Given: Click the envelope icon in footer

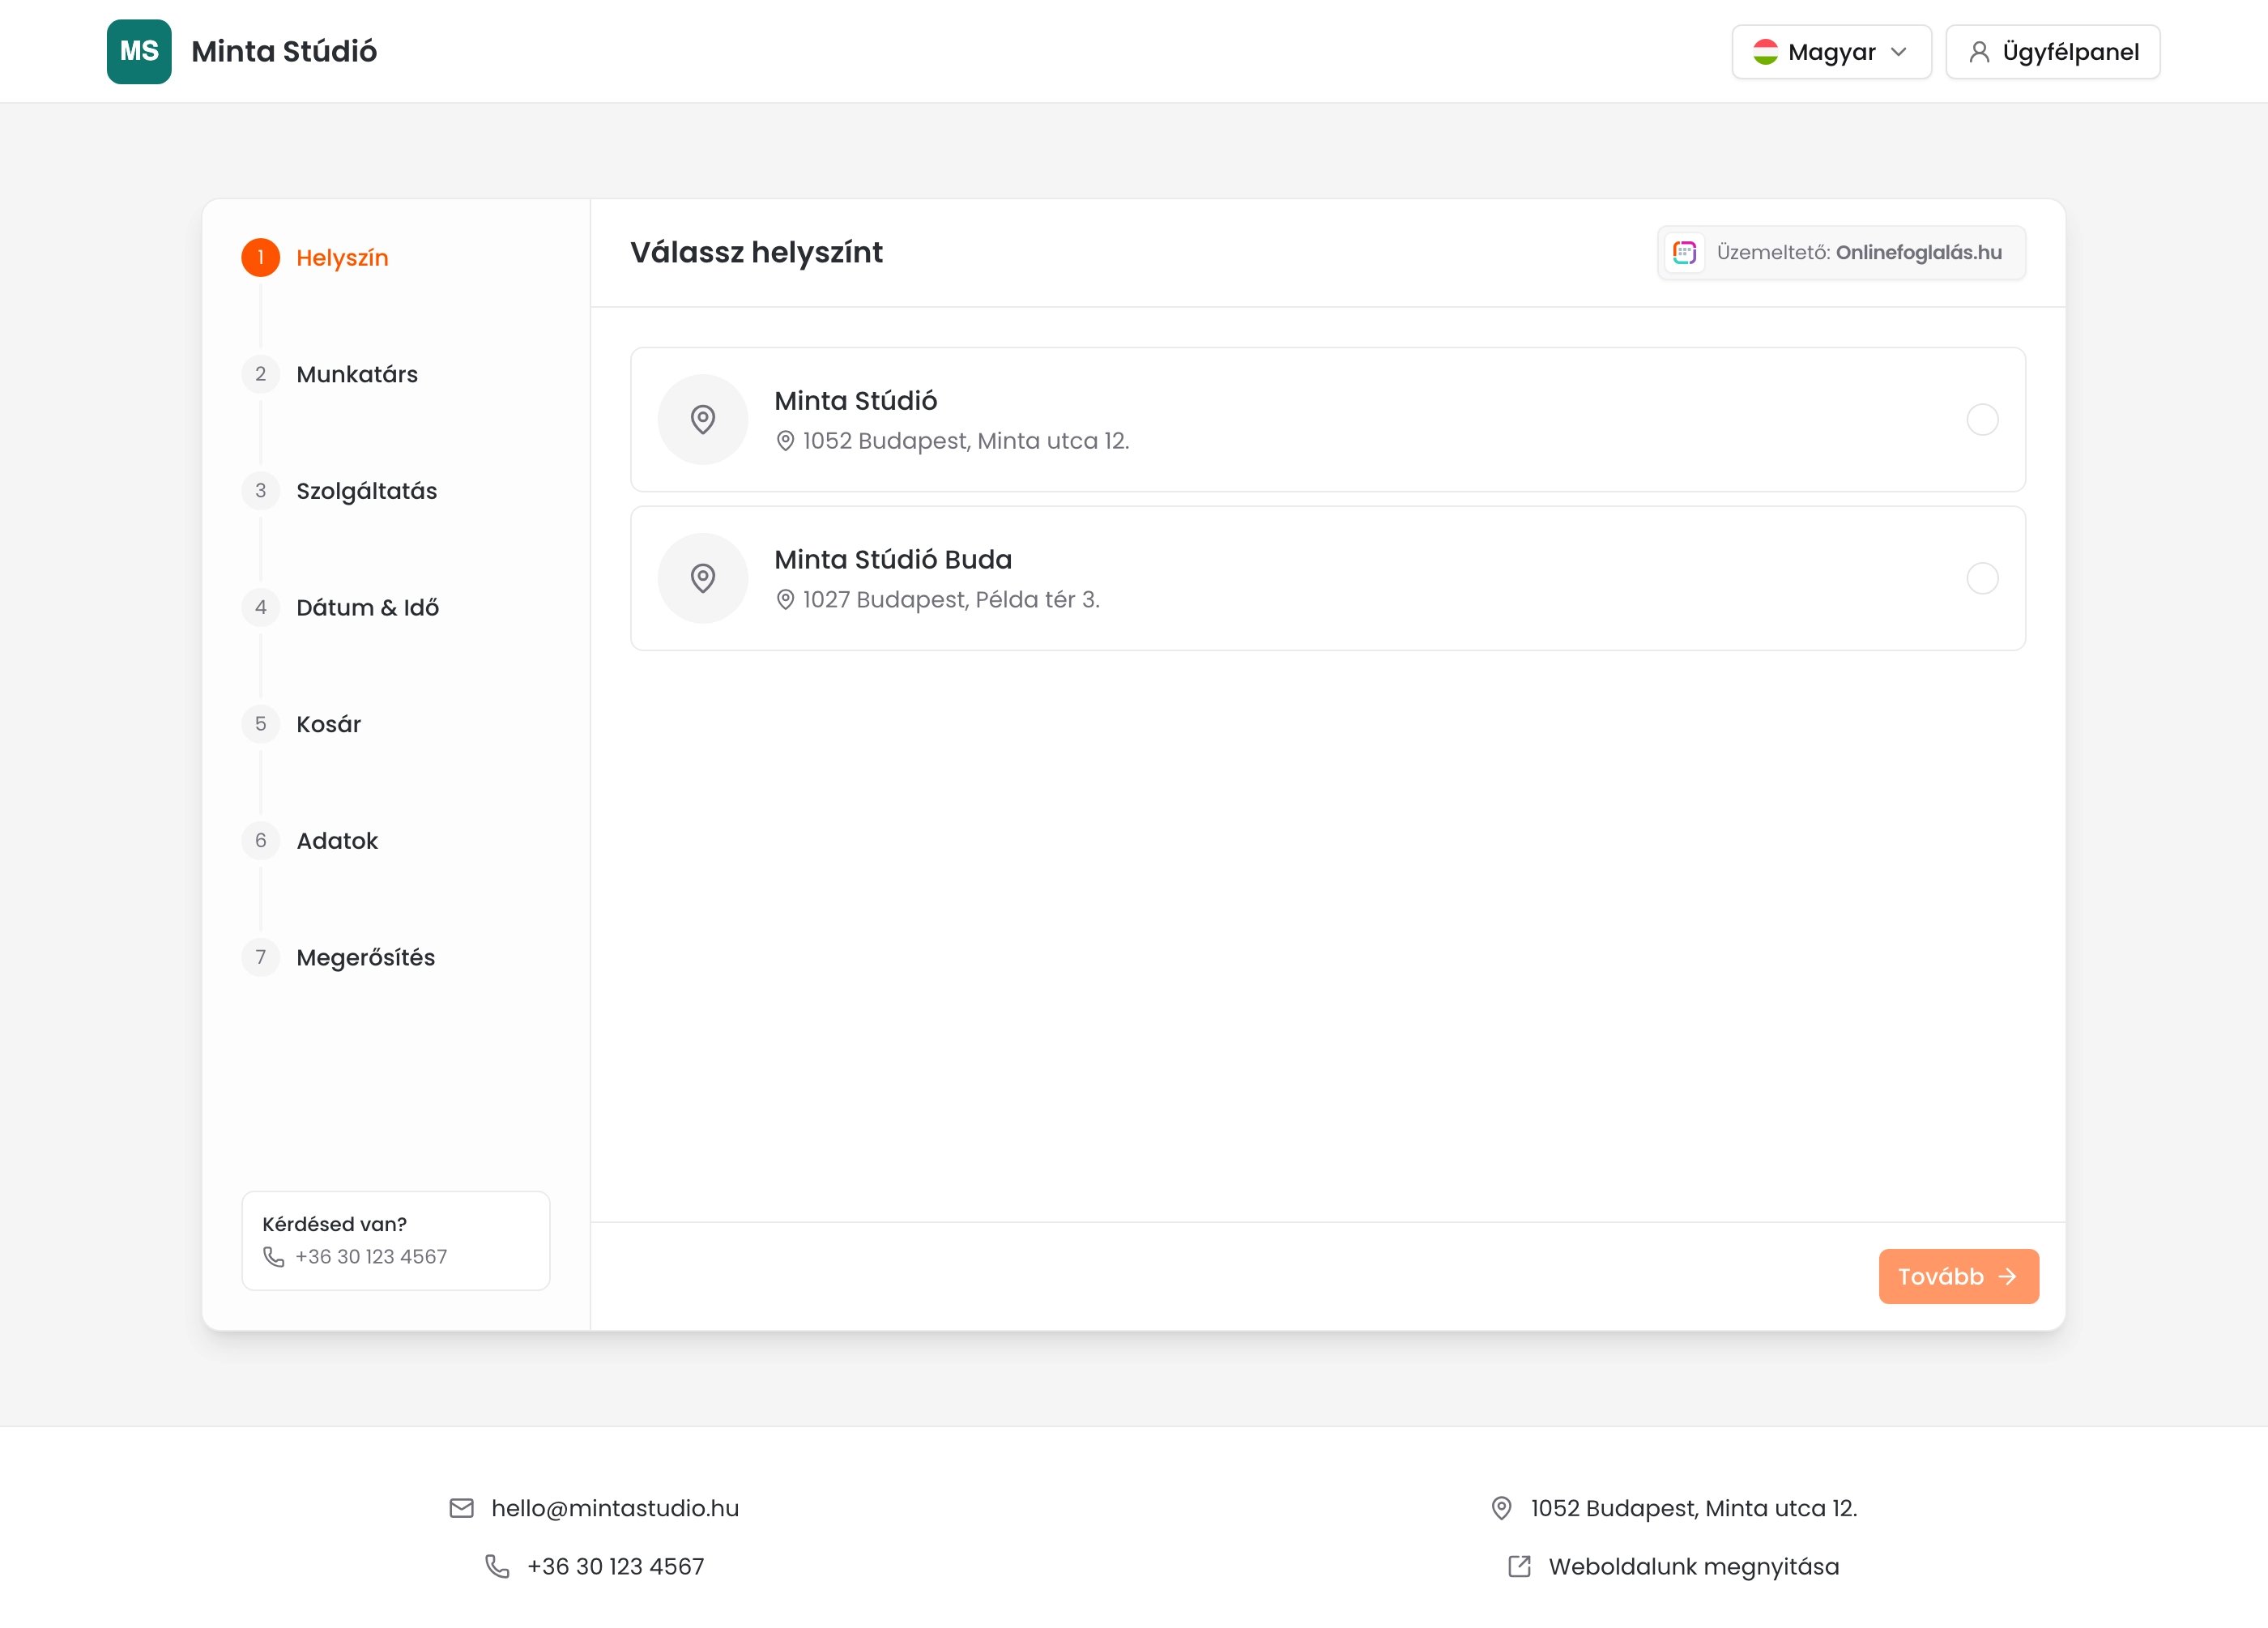Looking at the screenshot, I should point(461,1508).
